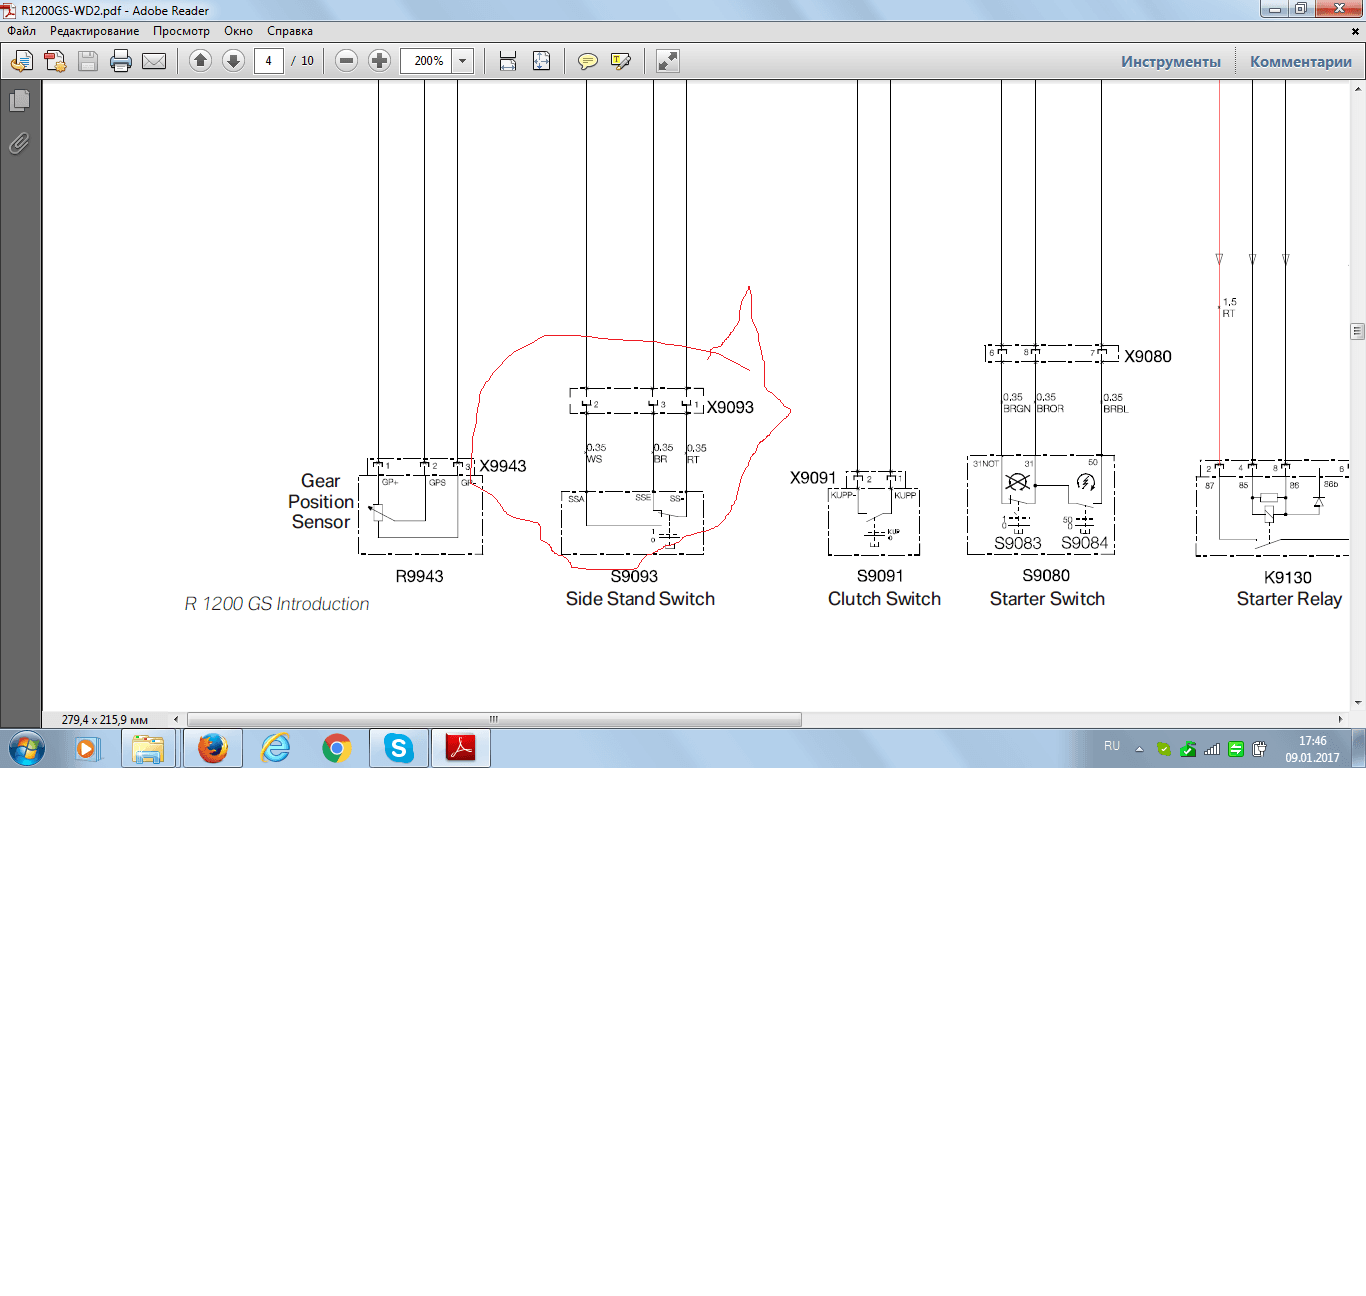The width and height of the screenshot is (1366, 1296).
Task: Click the email envelope toolbar icon
Action: [154, 61]
